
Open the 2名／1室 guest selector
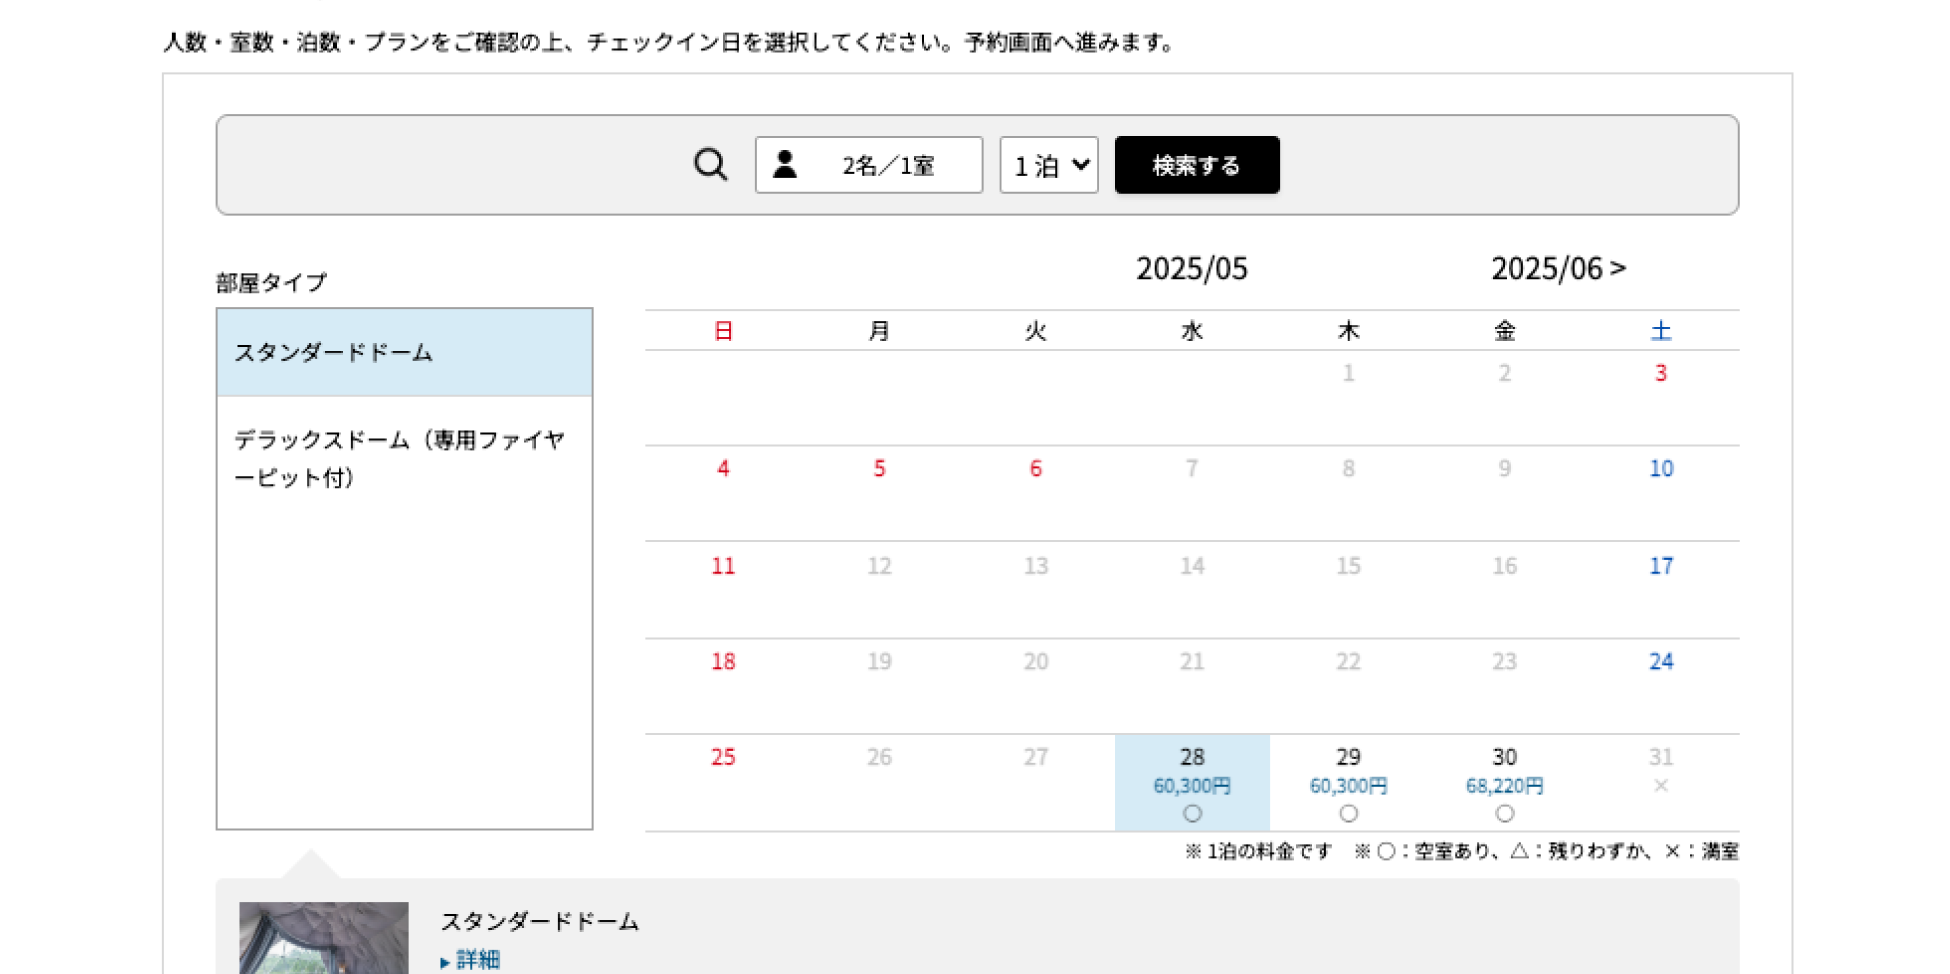pyautogui.click(x=868, y=165)
